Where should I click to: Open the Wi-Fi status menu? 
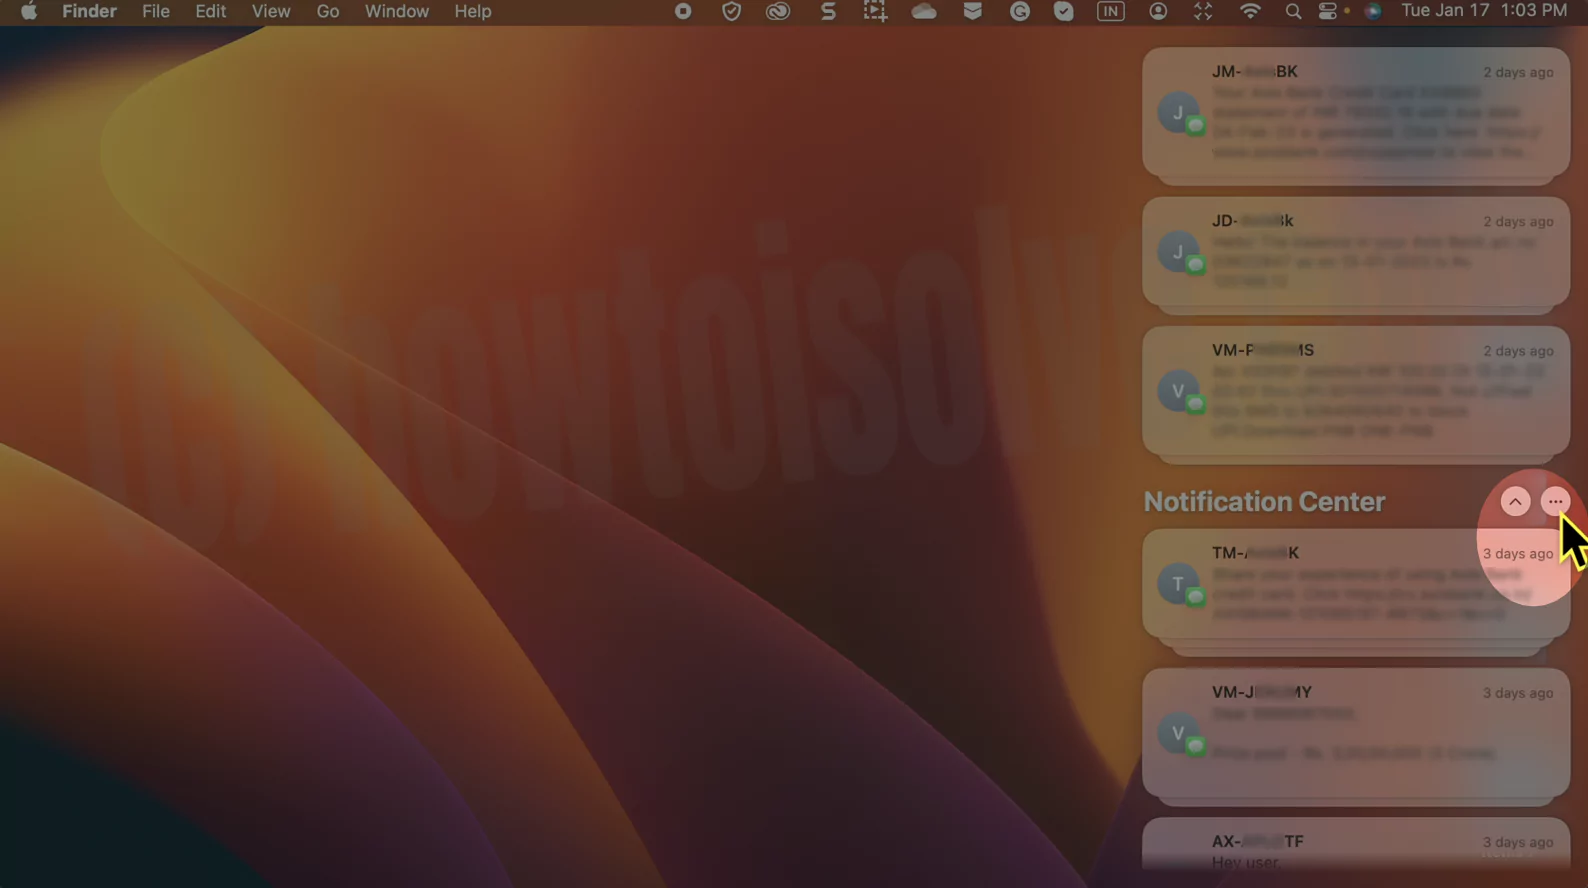[1250, 11]
